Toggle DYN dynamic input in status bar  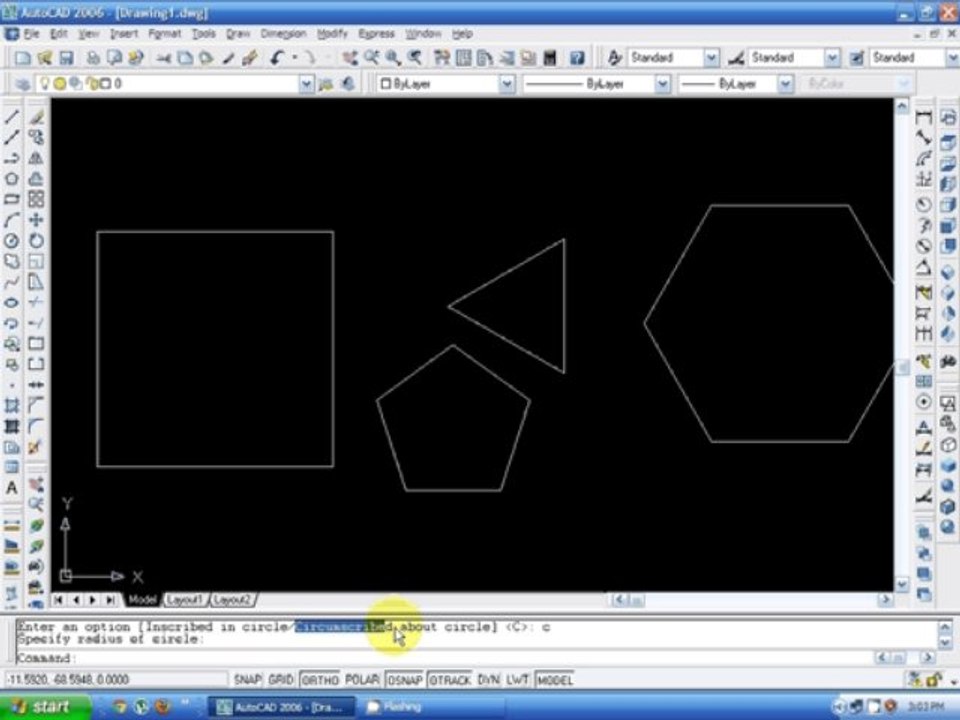click(488, 680)
